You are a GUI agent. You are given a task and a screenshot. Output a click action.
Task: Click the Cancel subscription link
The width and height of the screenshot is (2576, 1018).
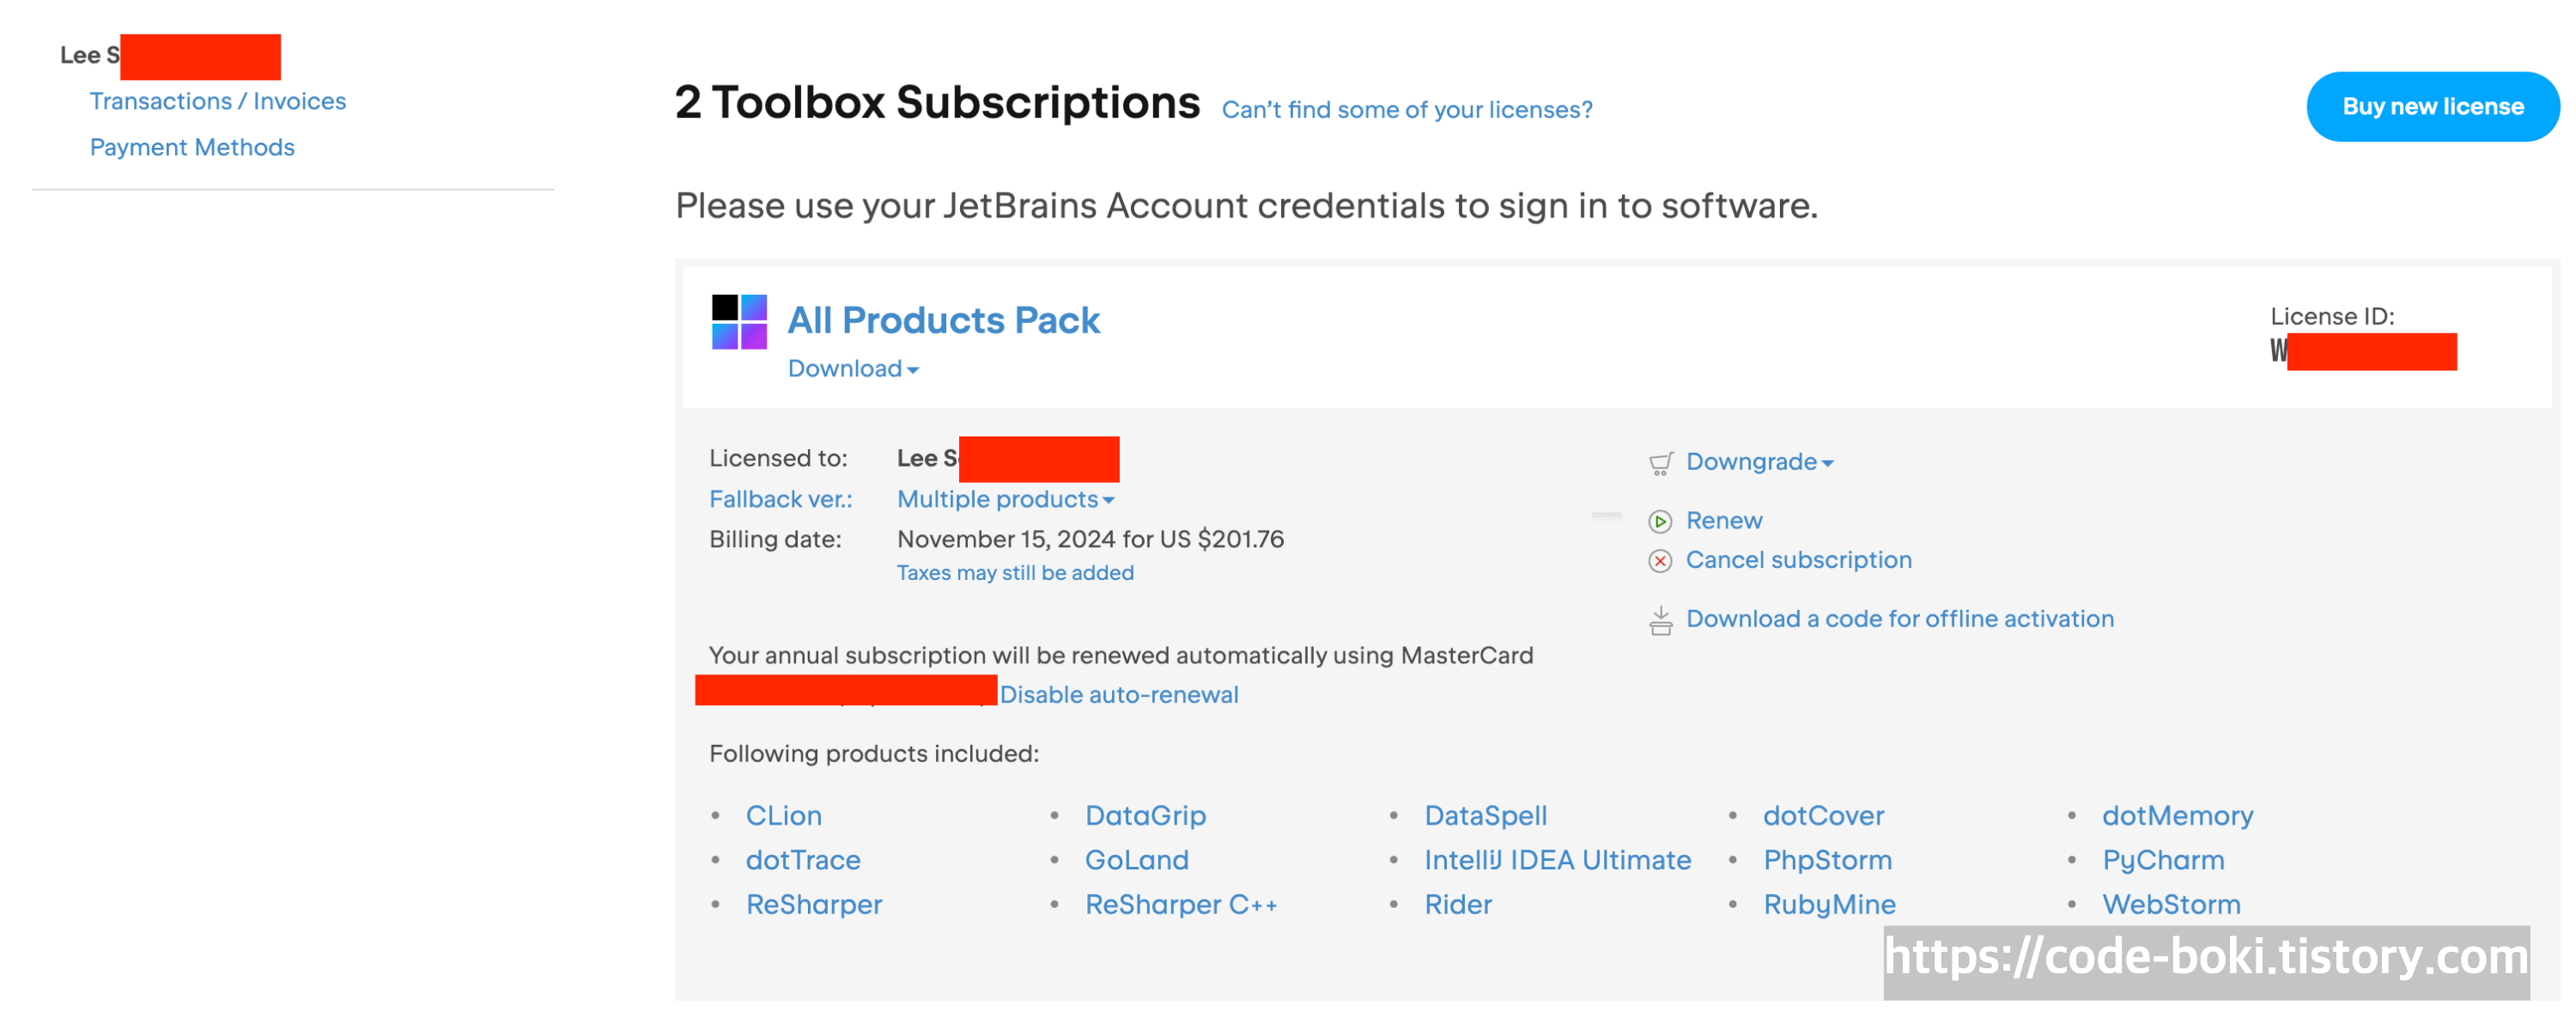coord(1798,560)
